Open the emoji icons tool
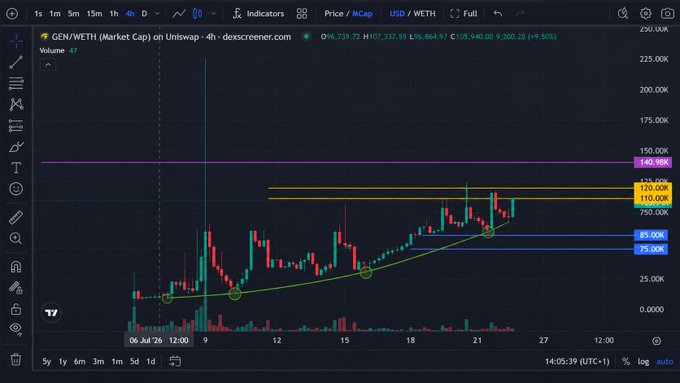Viewport: 680px width, 383px height. (x=16, y=189)
